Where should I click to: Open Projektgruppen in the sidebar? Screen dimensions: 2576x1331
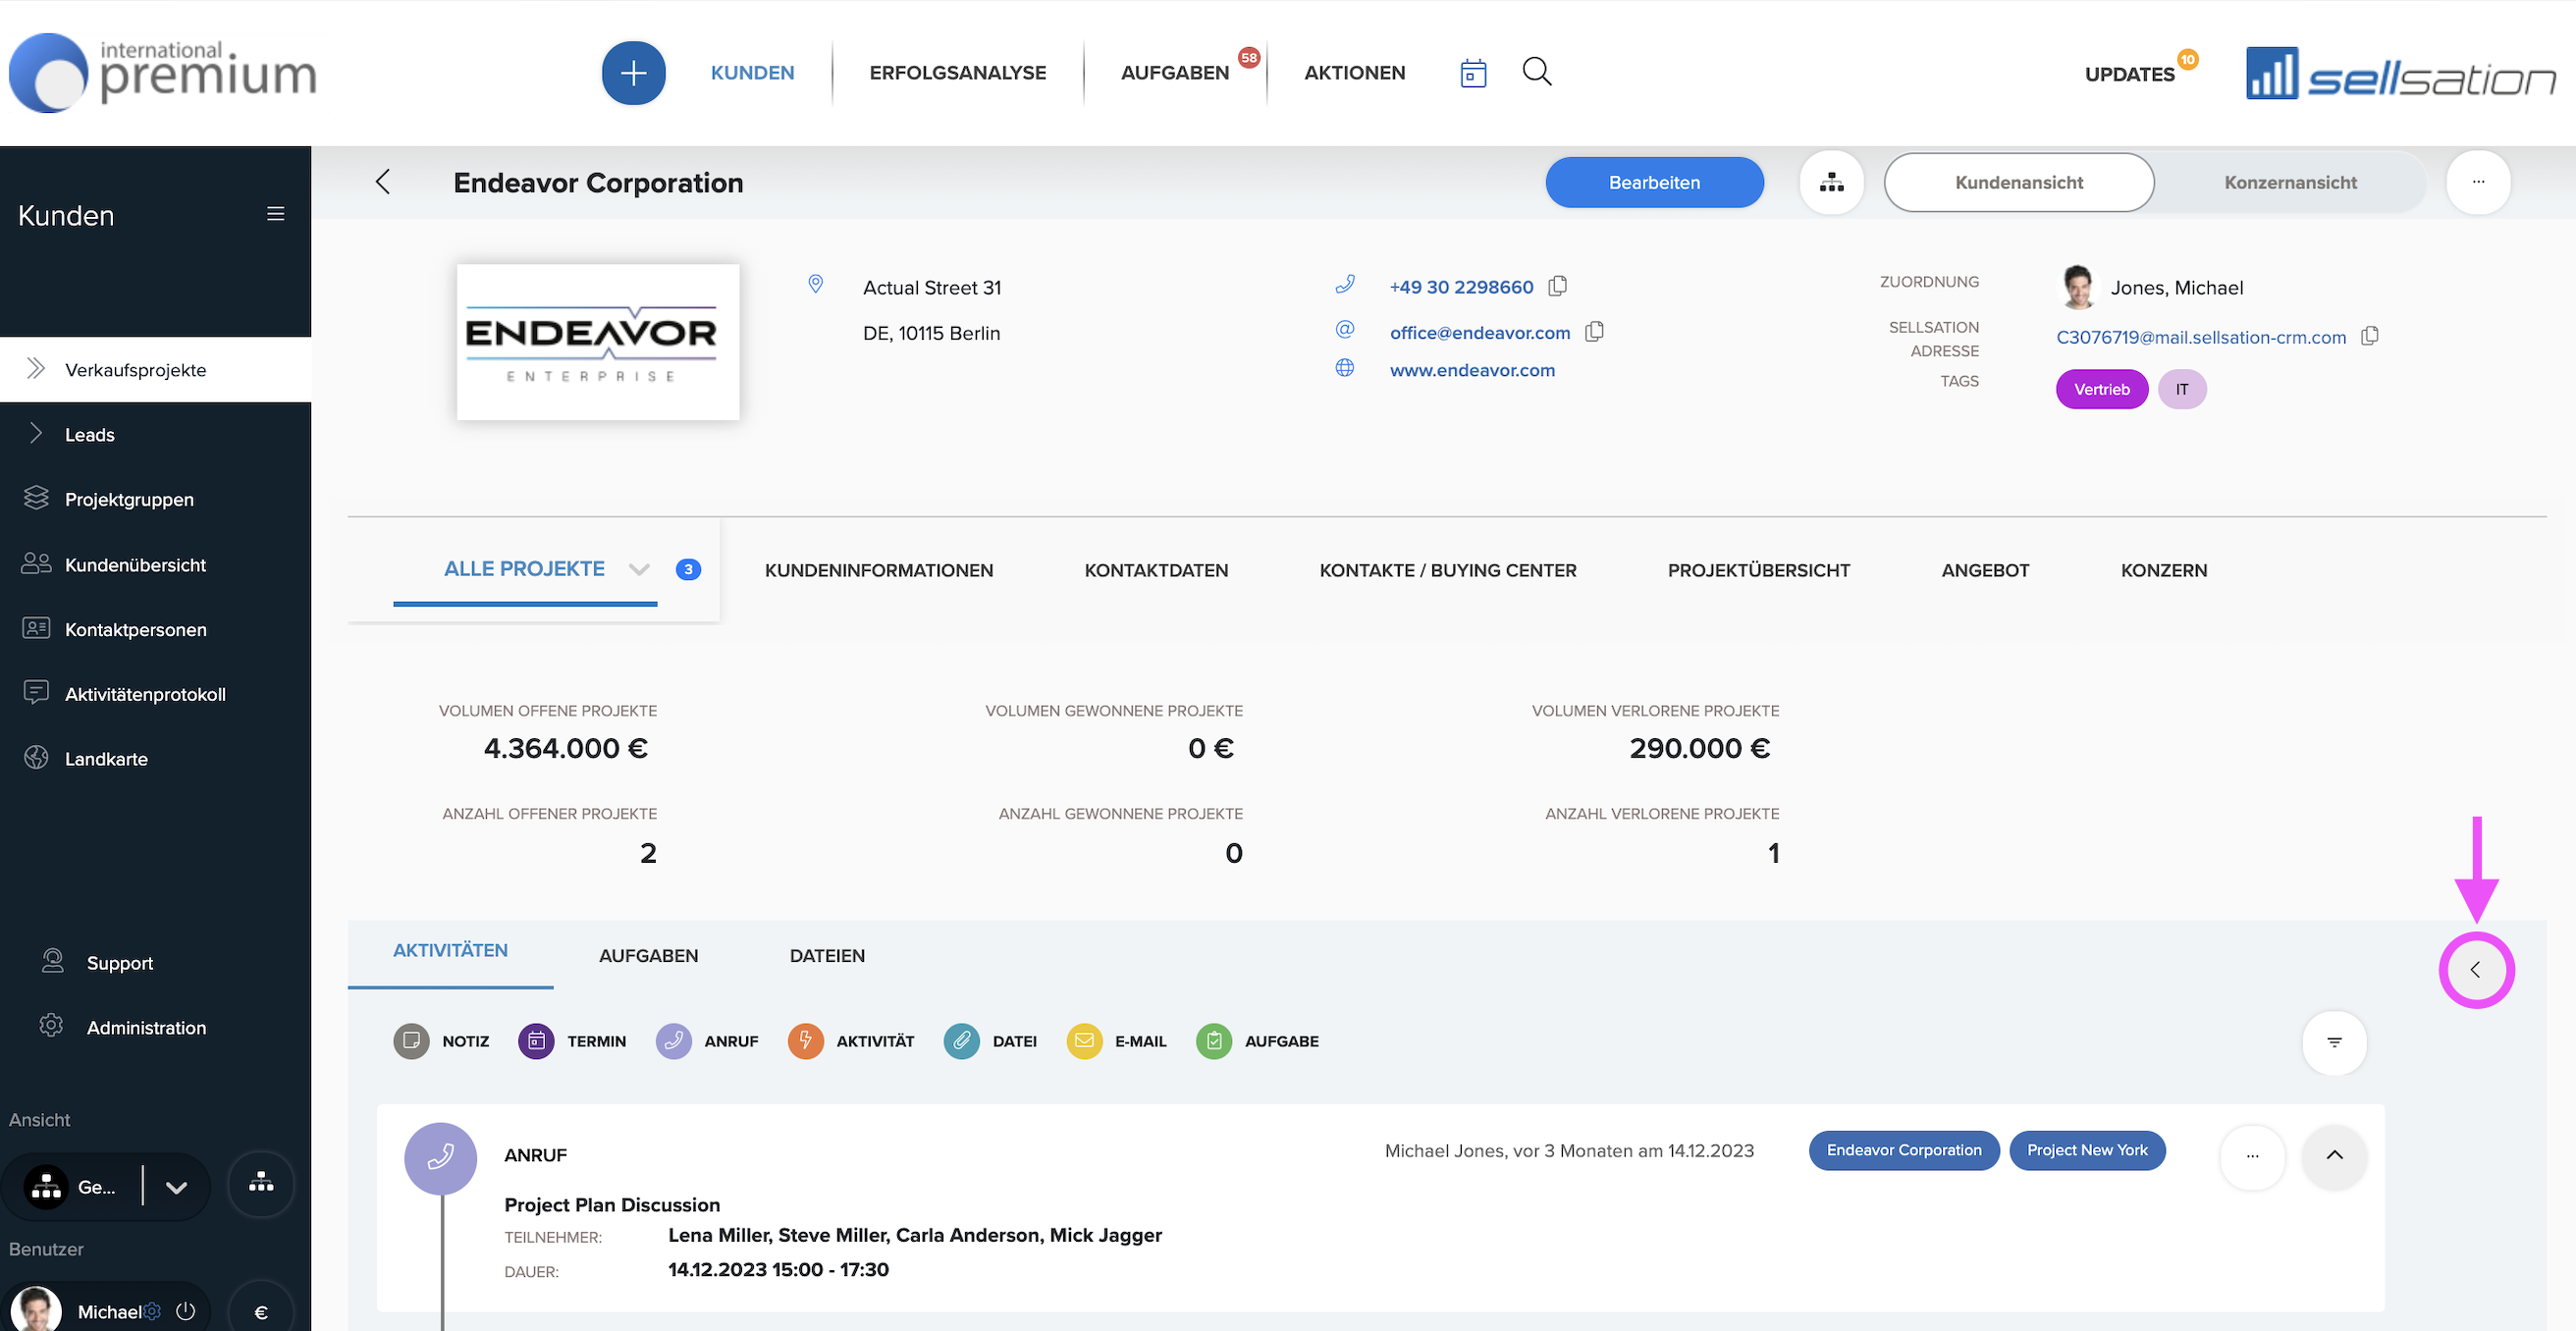[x=155, y=499]
